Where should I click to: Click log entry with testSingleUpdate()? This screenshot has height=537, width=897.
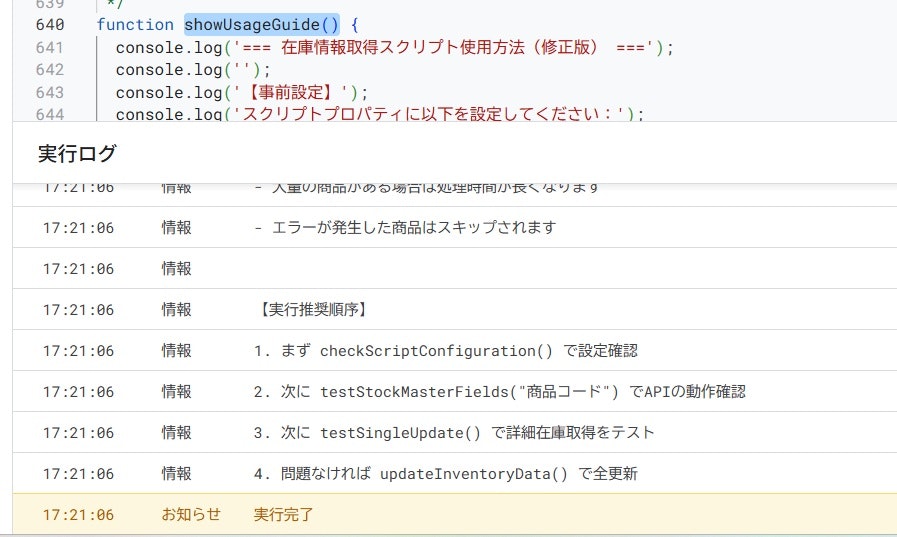[x=454, y=432]
